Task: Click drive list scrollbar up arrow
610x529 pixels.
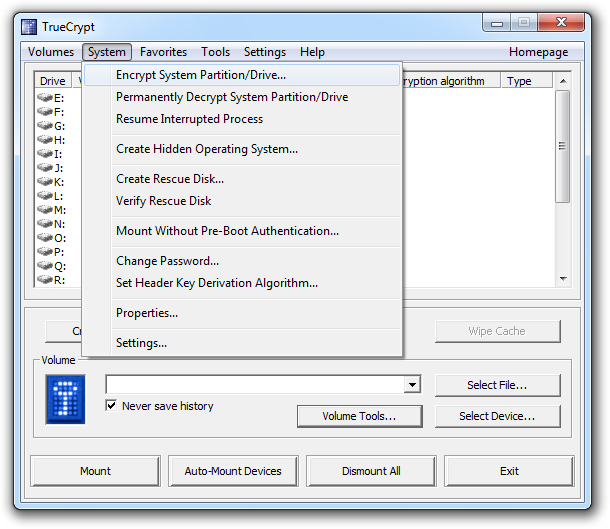Action: click(x=563, y=81)
